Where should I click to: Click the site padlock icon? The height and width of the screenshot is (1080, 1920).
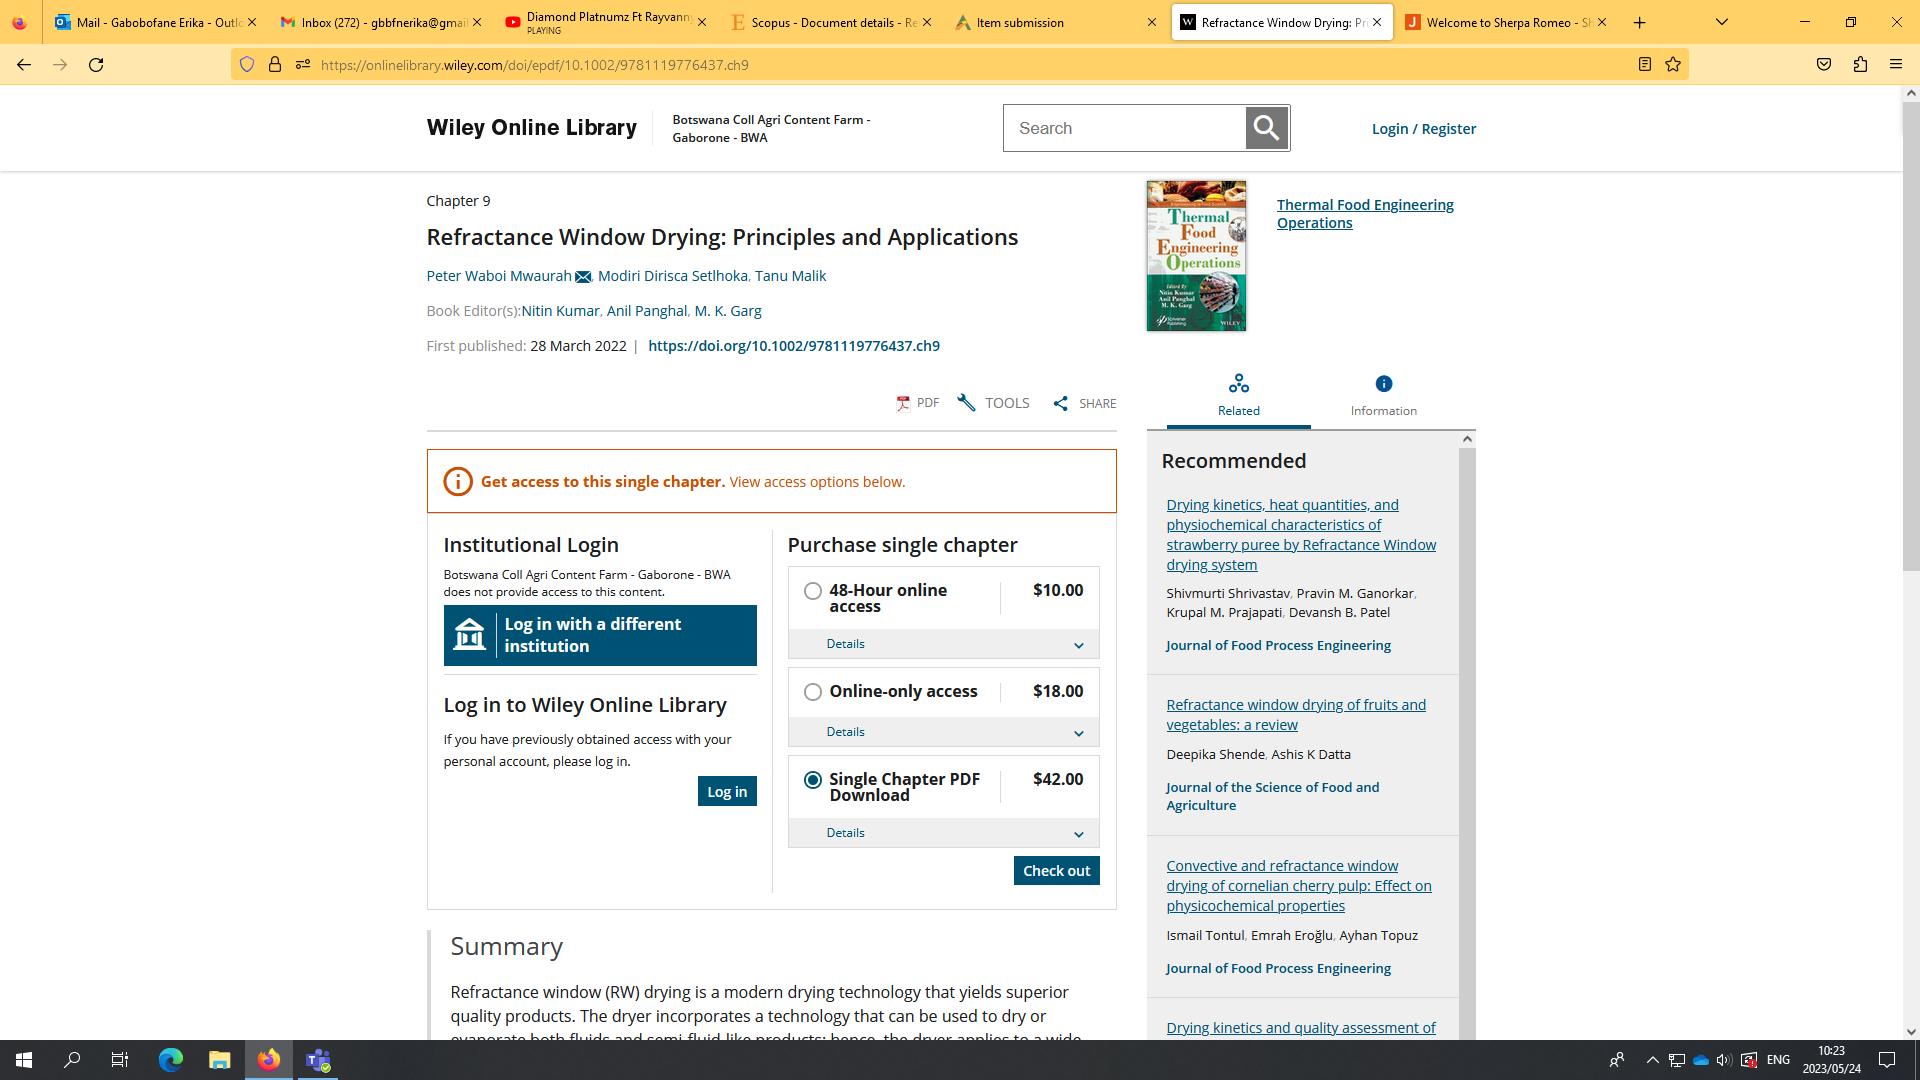(x=275, y=64)
